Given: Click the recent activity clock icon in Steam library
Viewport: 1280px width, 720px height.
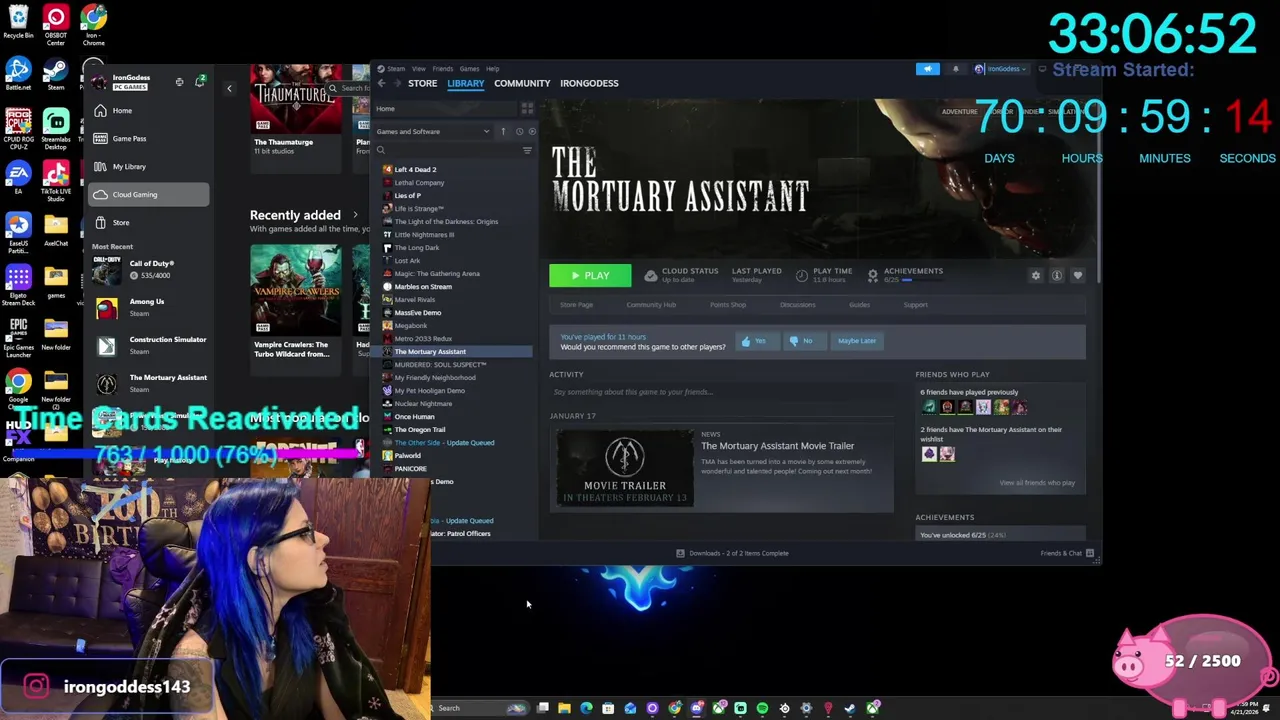Looking at the screenshot, I should point(519,131).
